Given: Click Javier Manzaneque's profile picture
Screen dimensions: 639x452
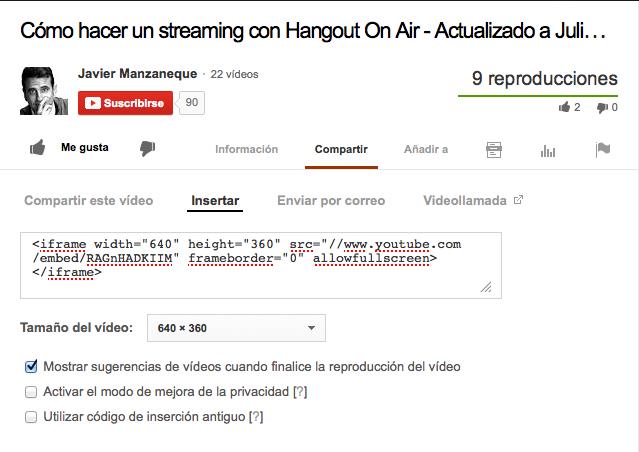Looking at the screenshot, I should (44, 91).
